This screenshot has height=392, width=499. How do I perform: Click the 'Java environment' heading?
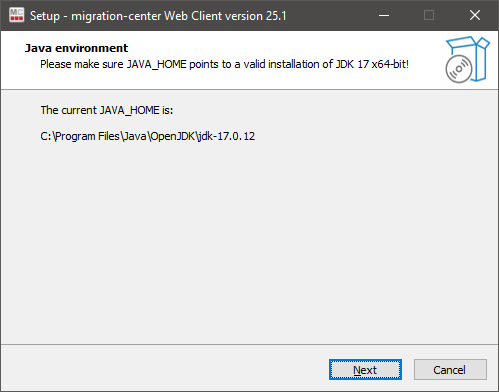76,48
